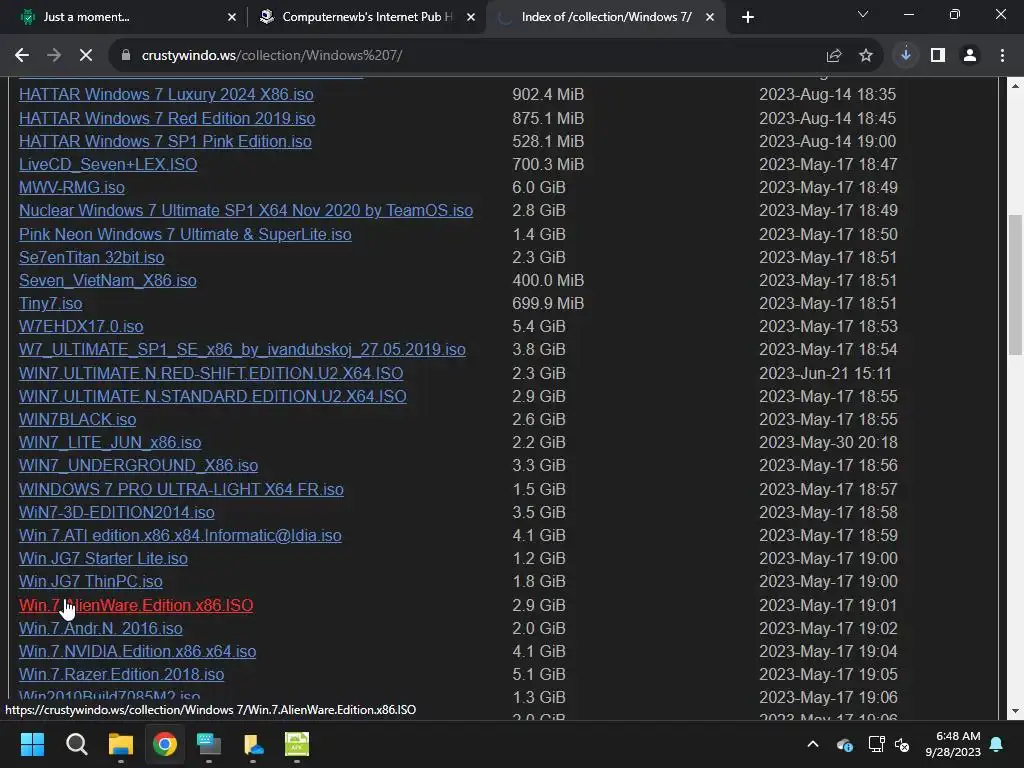
Task: Open the green APK taskbar app
Action: (x=297, y=744)
